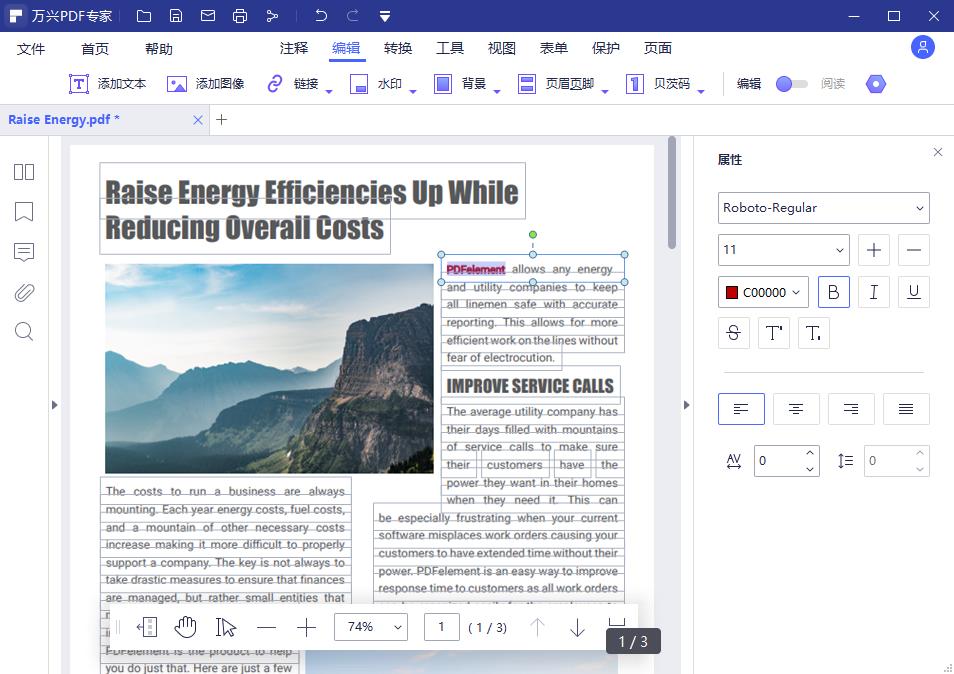
Task: Click the center align text button
Action: (x=796, y=409)
